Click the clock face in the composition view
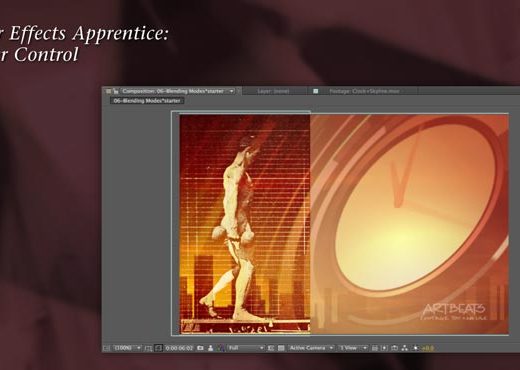The width and height of the screenshot is (520, 370). 415,207
